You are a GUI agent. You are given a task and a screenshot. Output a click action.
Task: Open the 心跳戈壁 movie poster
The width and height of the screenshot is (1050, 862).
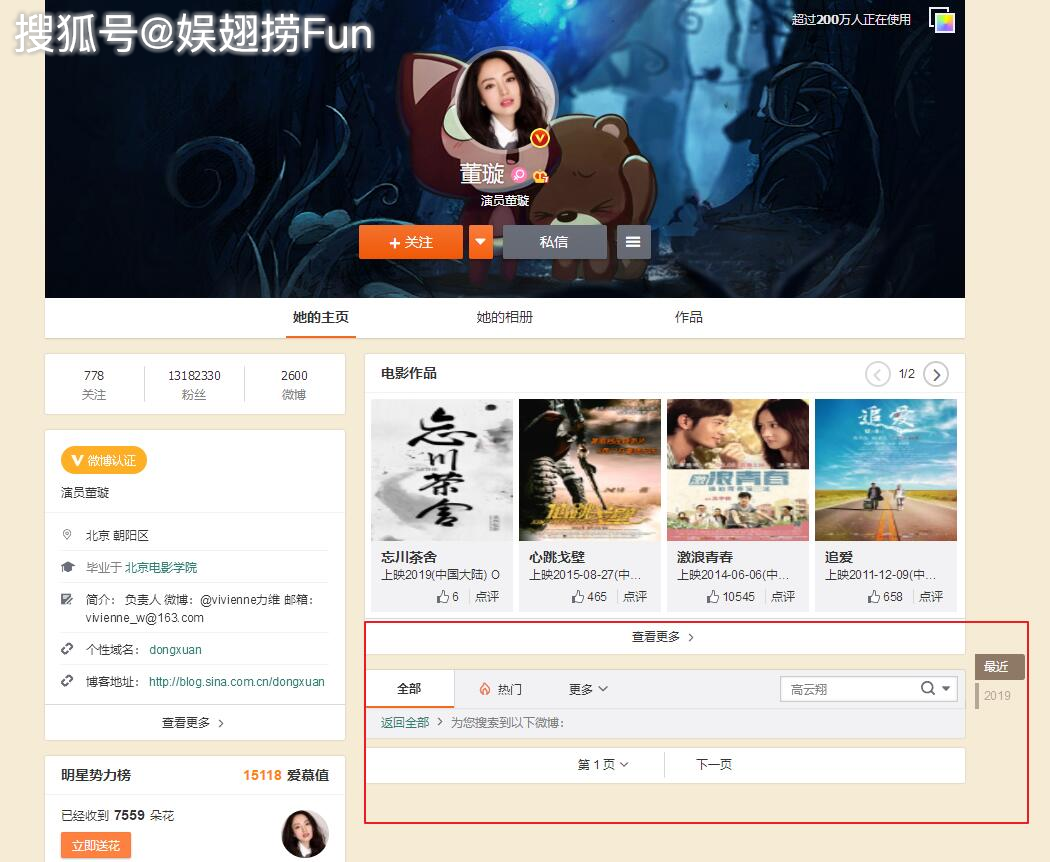[590, 470]
